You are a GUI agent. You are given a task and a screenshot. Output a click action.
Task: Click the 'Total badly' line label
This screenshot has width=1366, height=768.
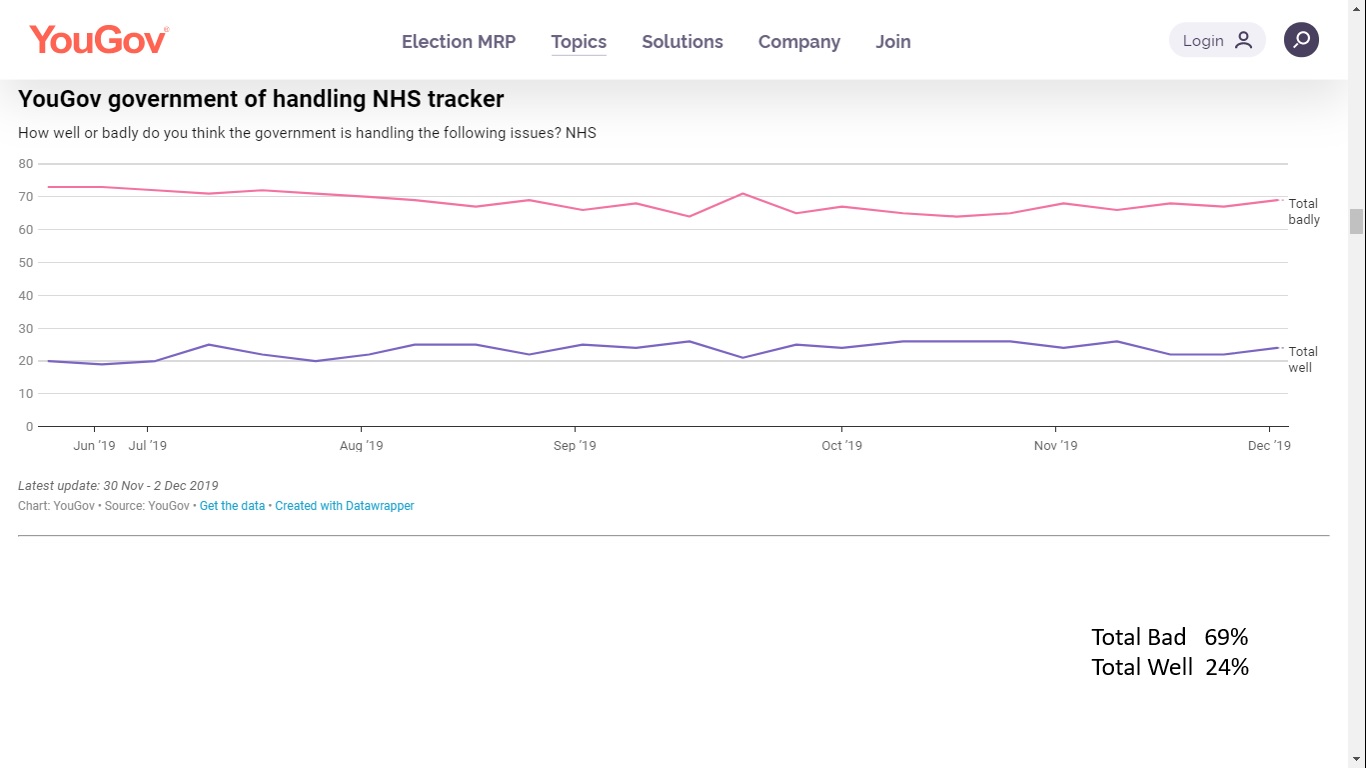pos(1304,211)
